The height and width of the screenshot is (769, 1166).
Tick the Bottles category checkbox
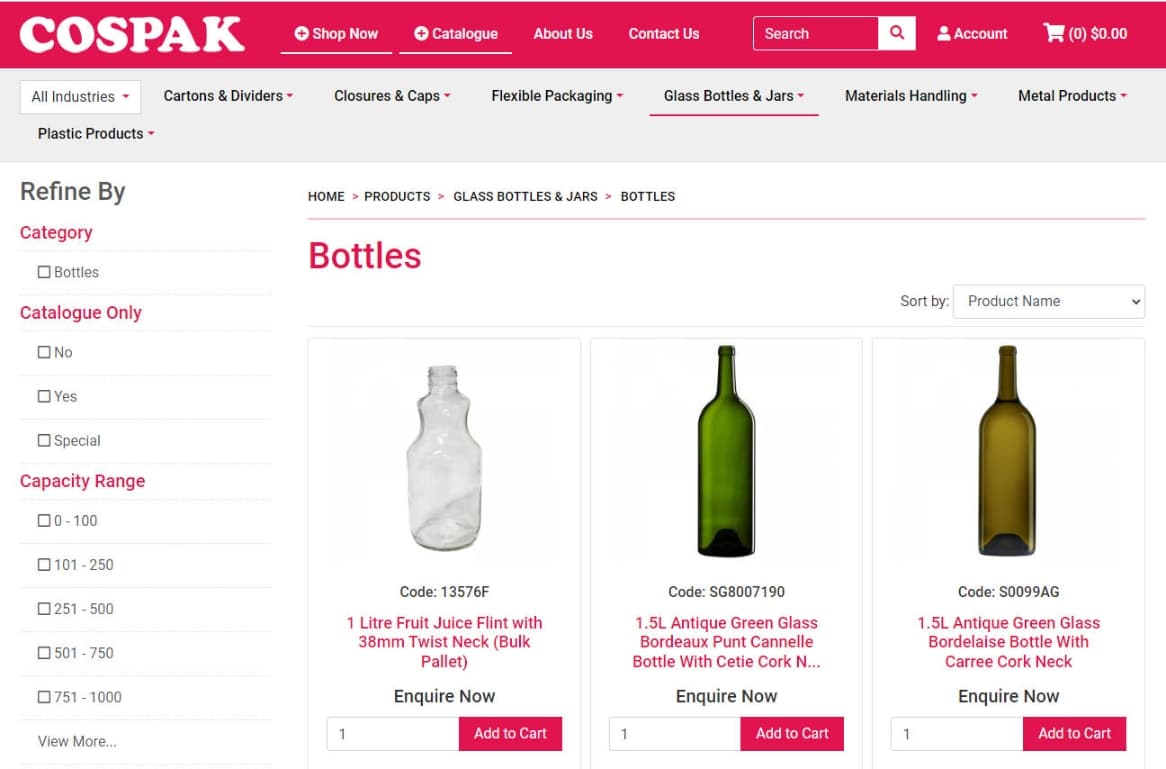44,272
